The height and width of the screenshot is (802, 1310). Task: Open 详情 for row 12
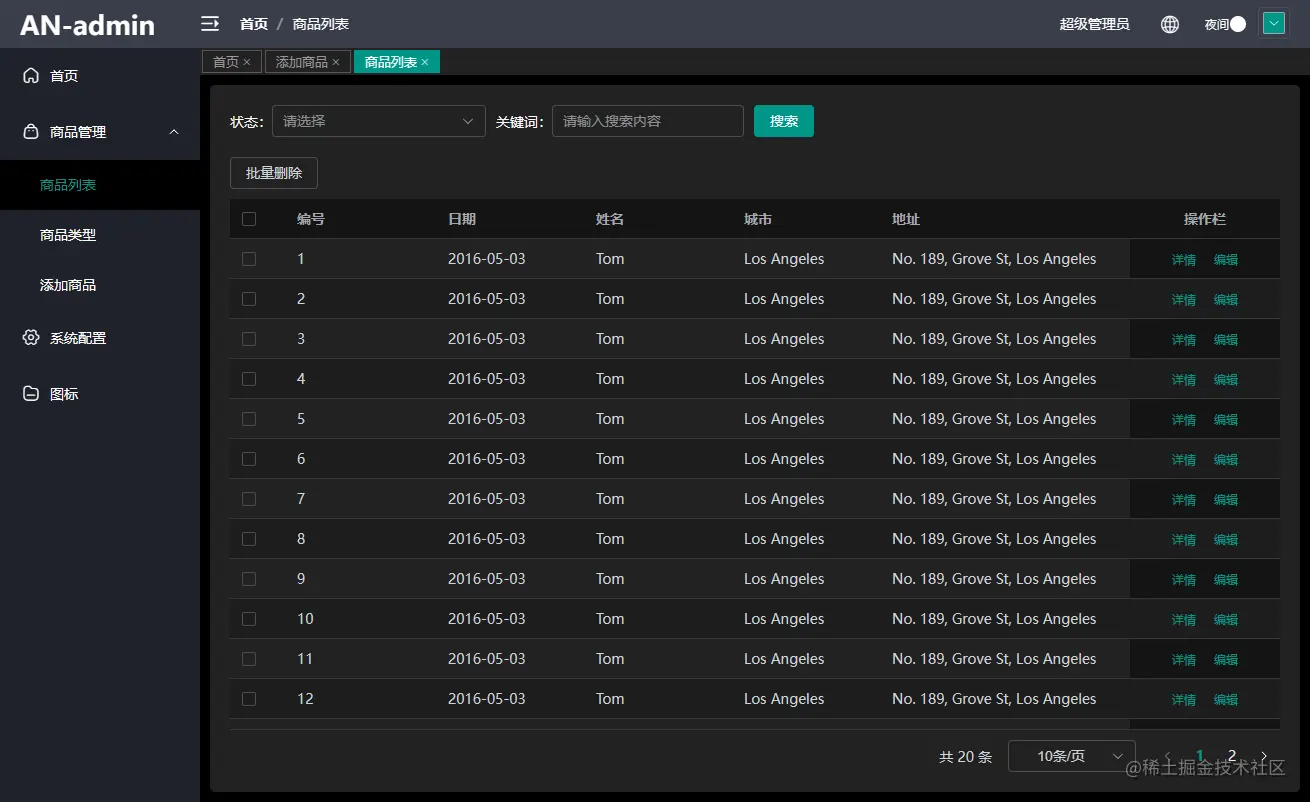tap(1184, 700)
